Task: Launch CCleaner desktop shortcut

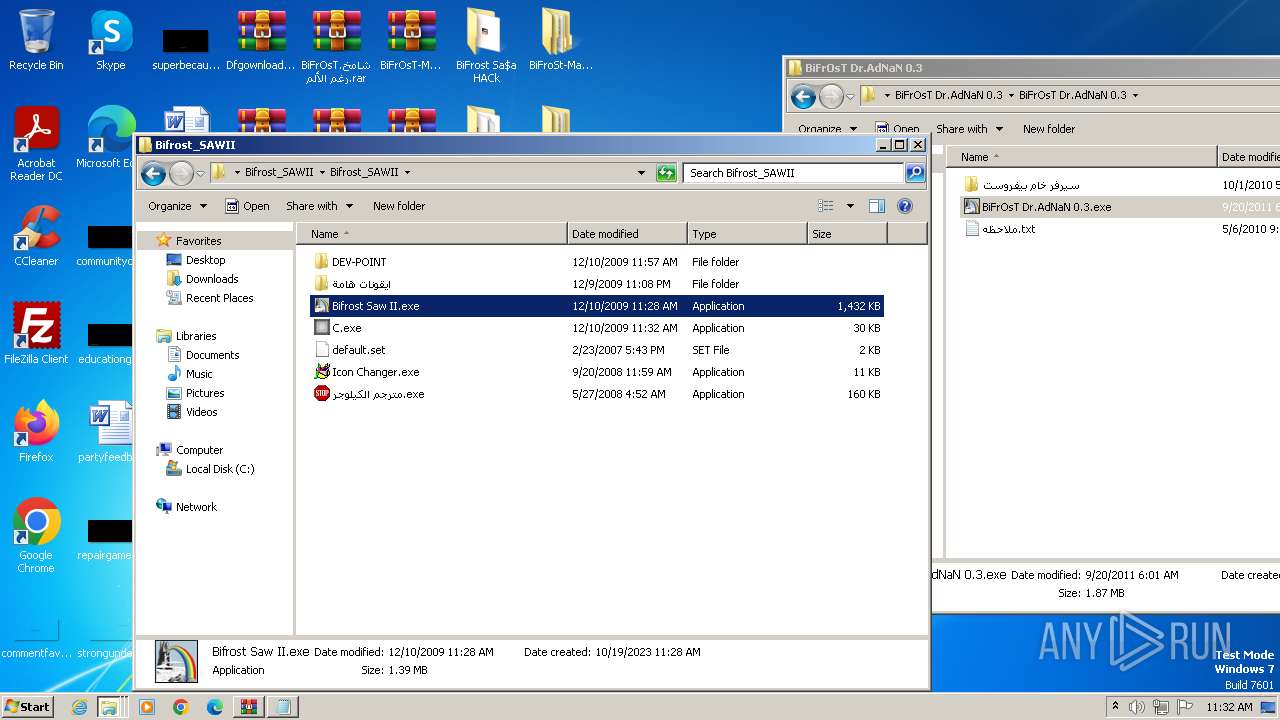Action: coord(36,236)
